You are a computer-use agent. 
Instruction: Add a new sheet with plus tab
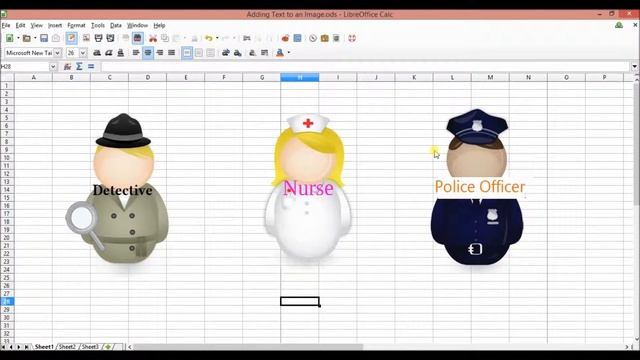(x=108, y=347)
